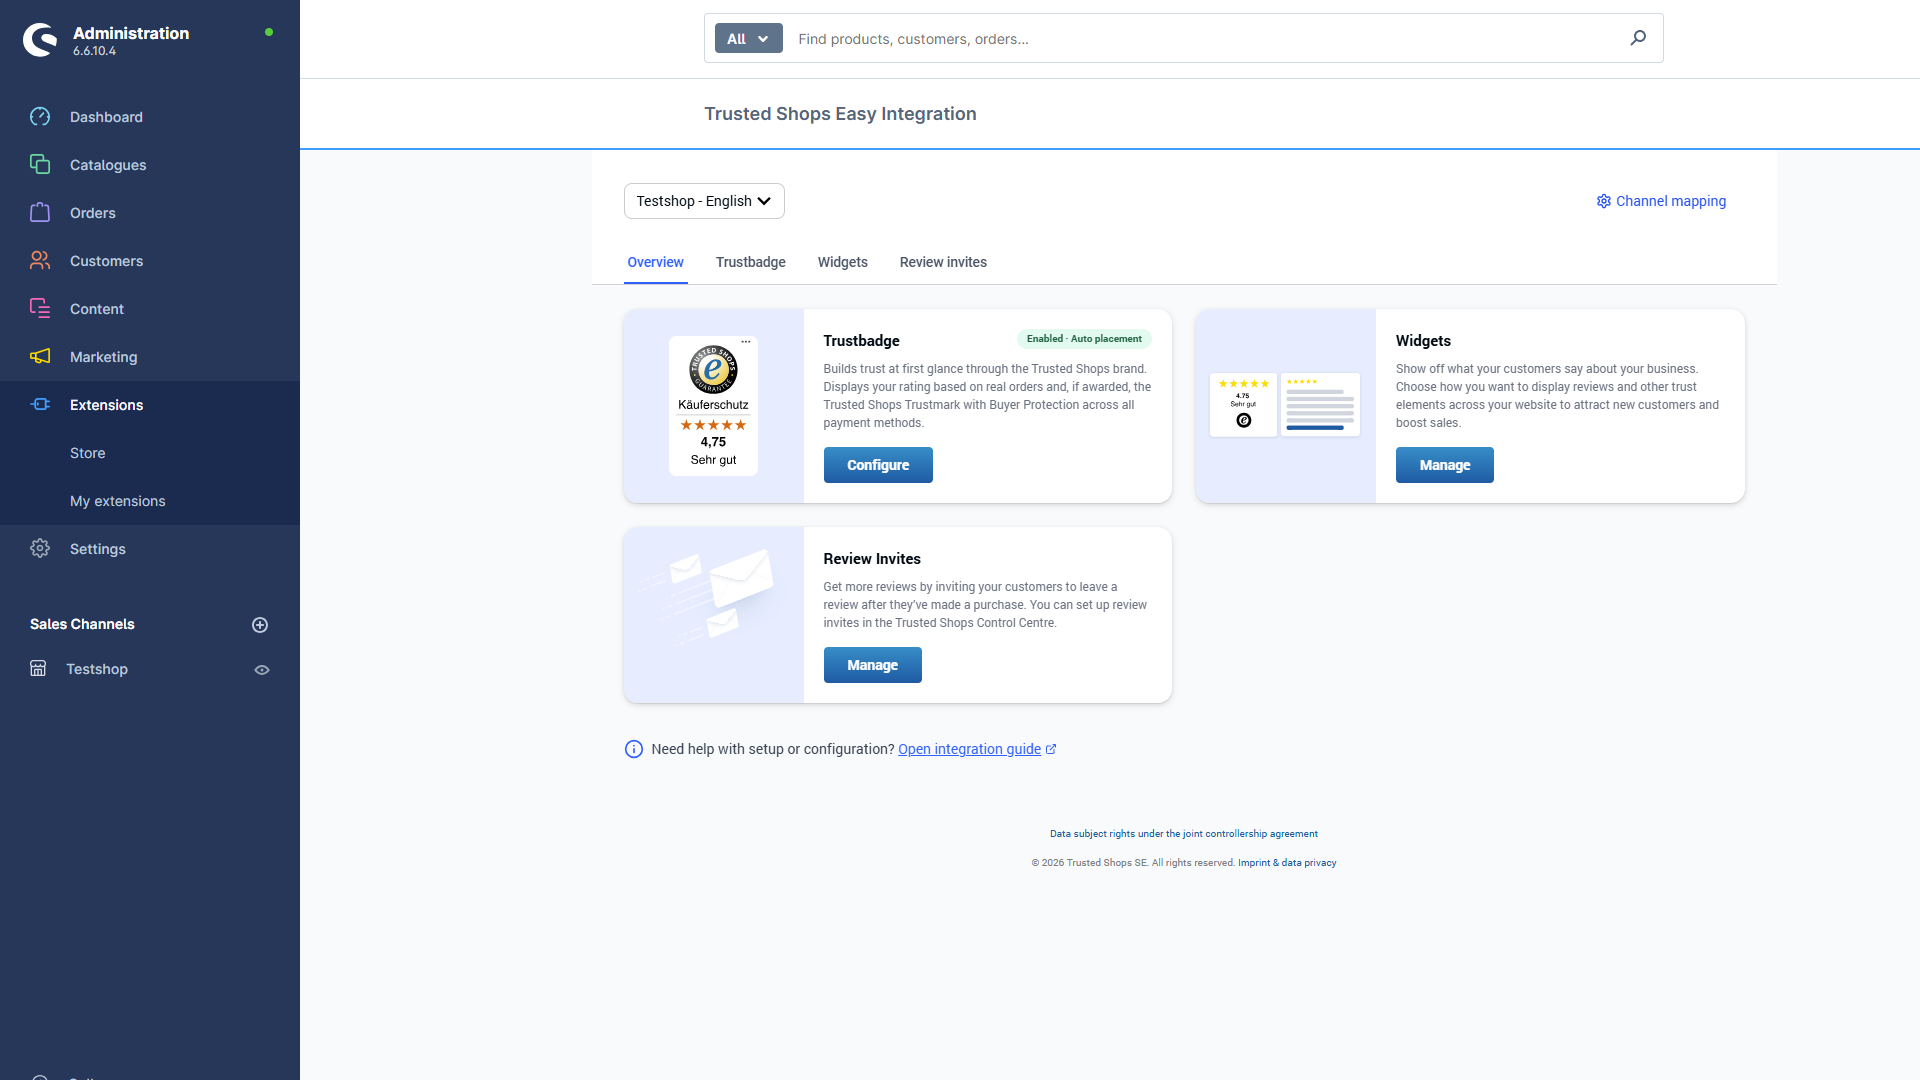This screenshot has width=1920, height=1080.
Task: Select the Catalogues icon
Action: coord(40,164)
